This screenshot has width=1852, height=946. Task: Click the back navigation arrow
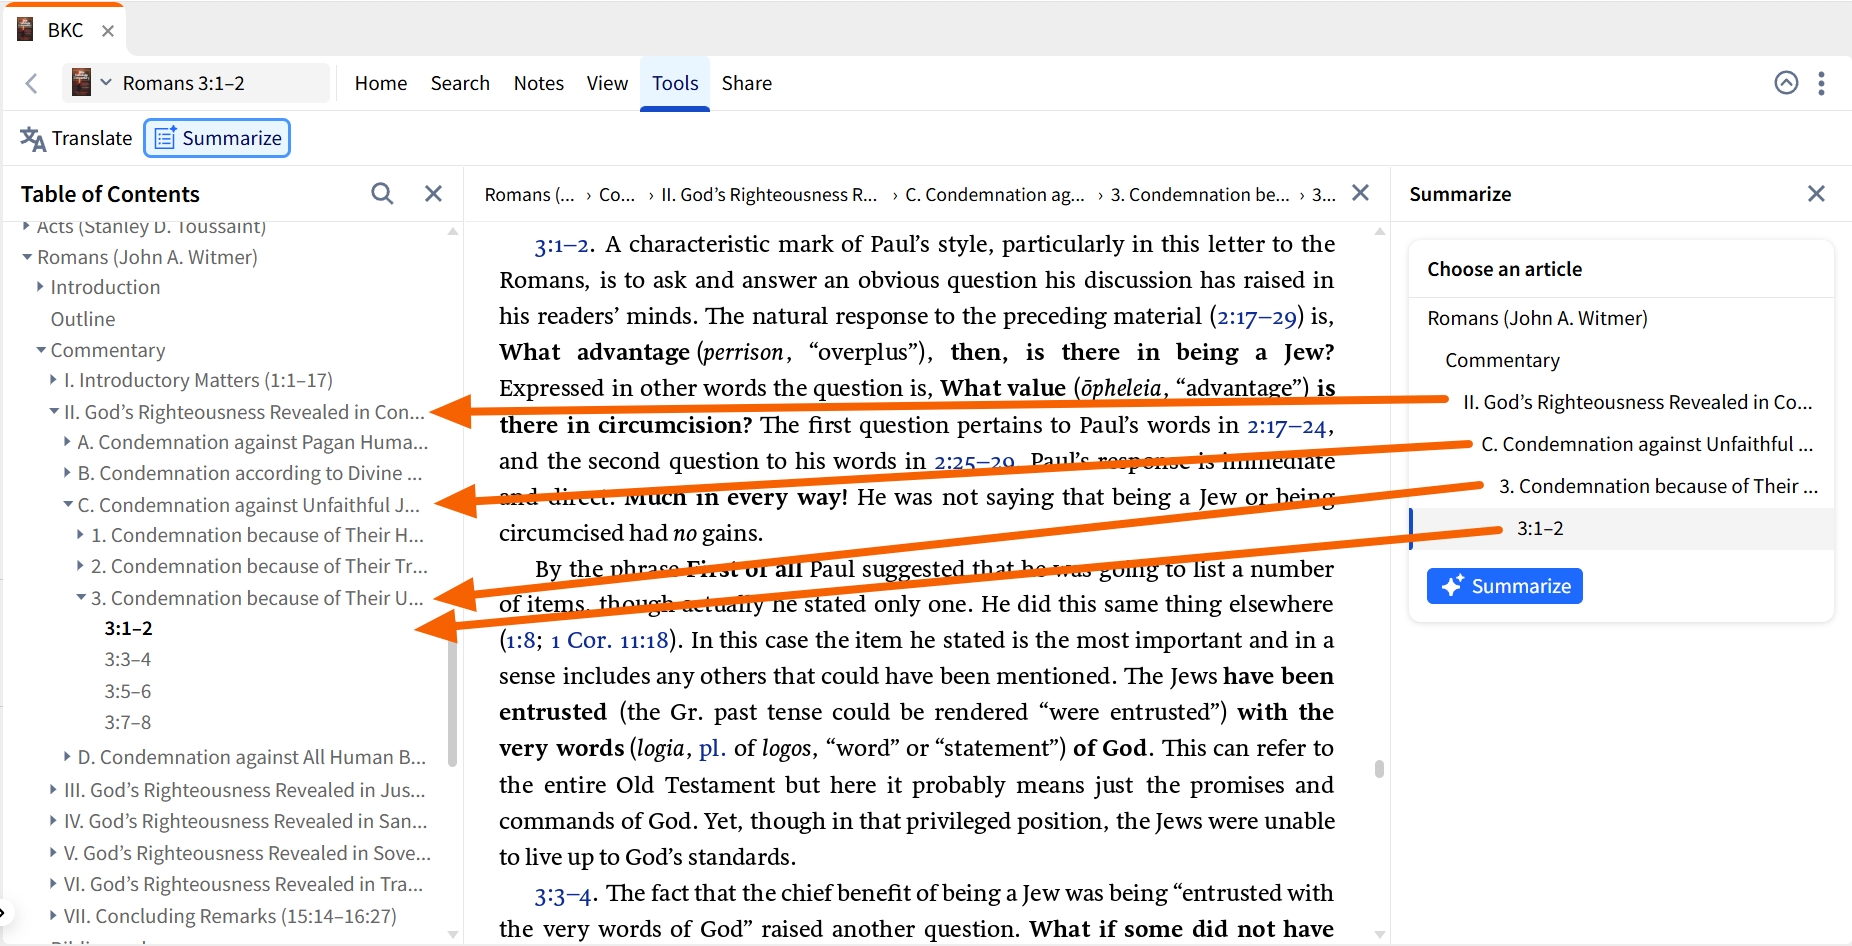31,83
